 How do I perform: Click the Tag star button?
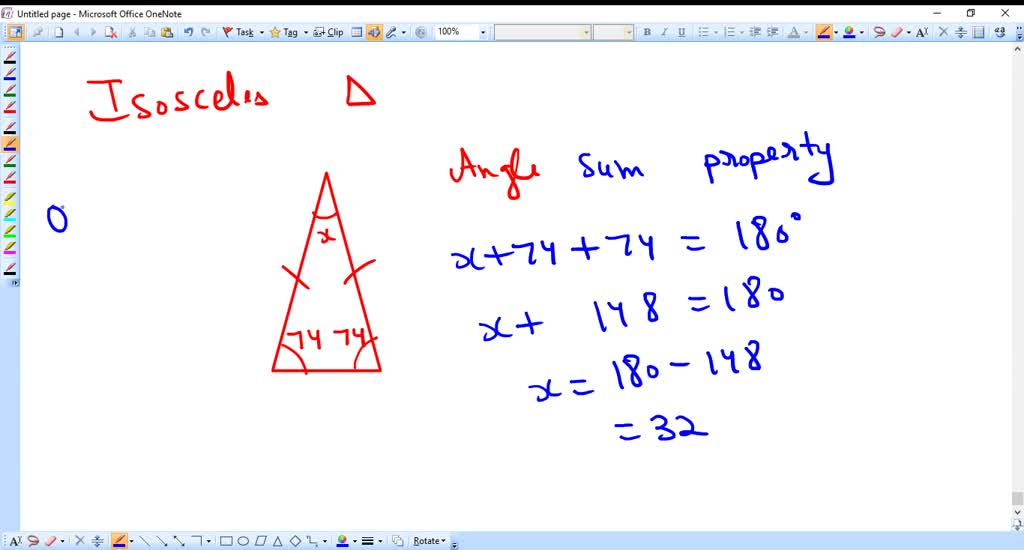[283, 32]
